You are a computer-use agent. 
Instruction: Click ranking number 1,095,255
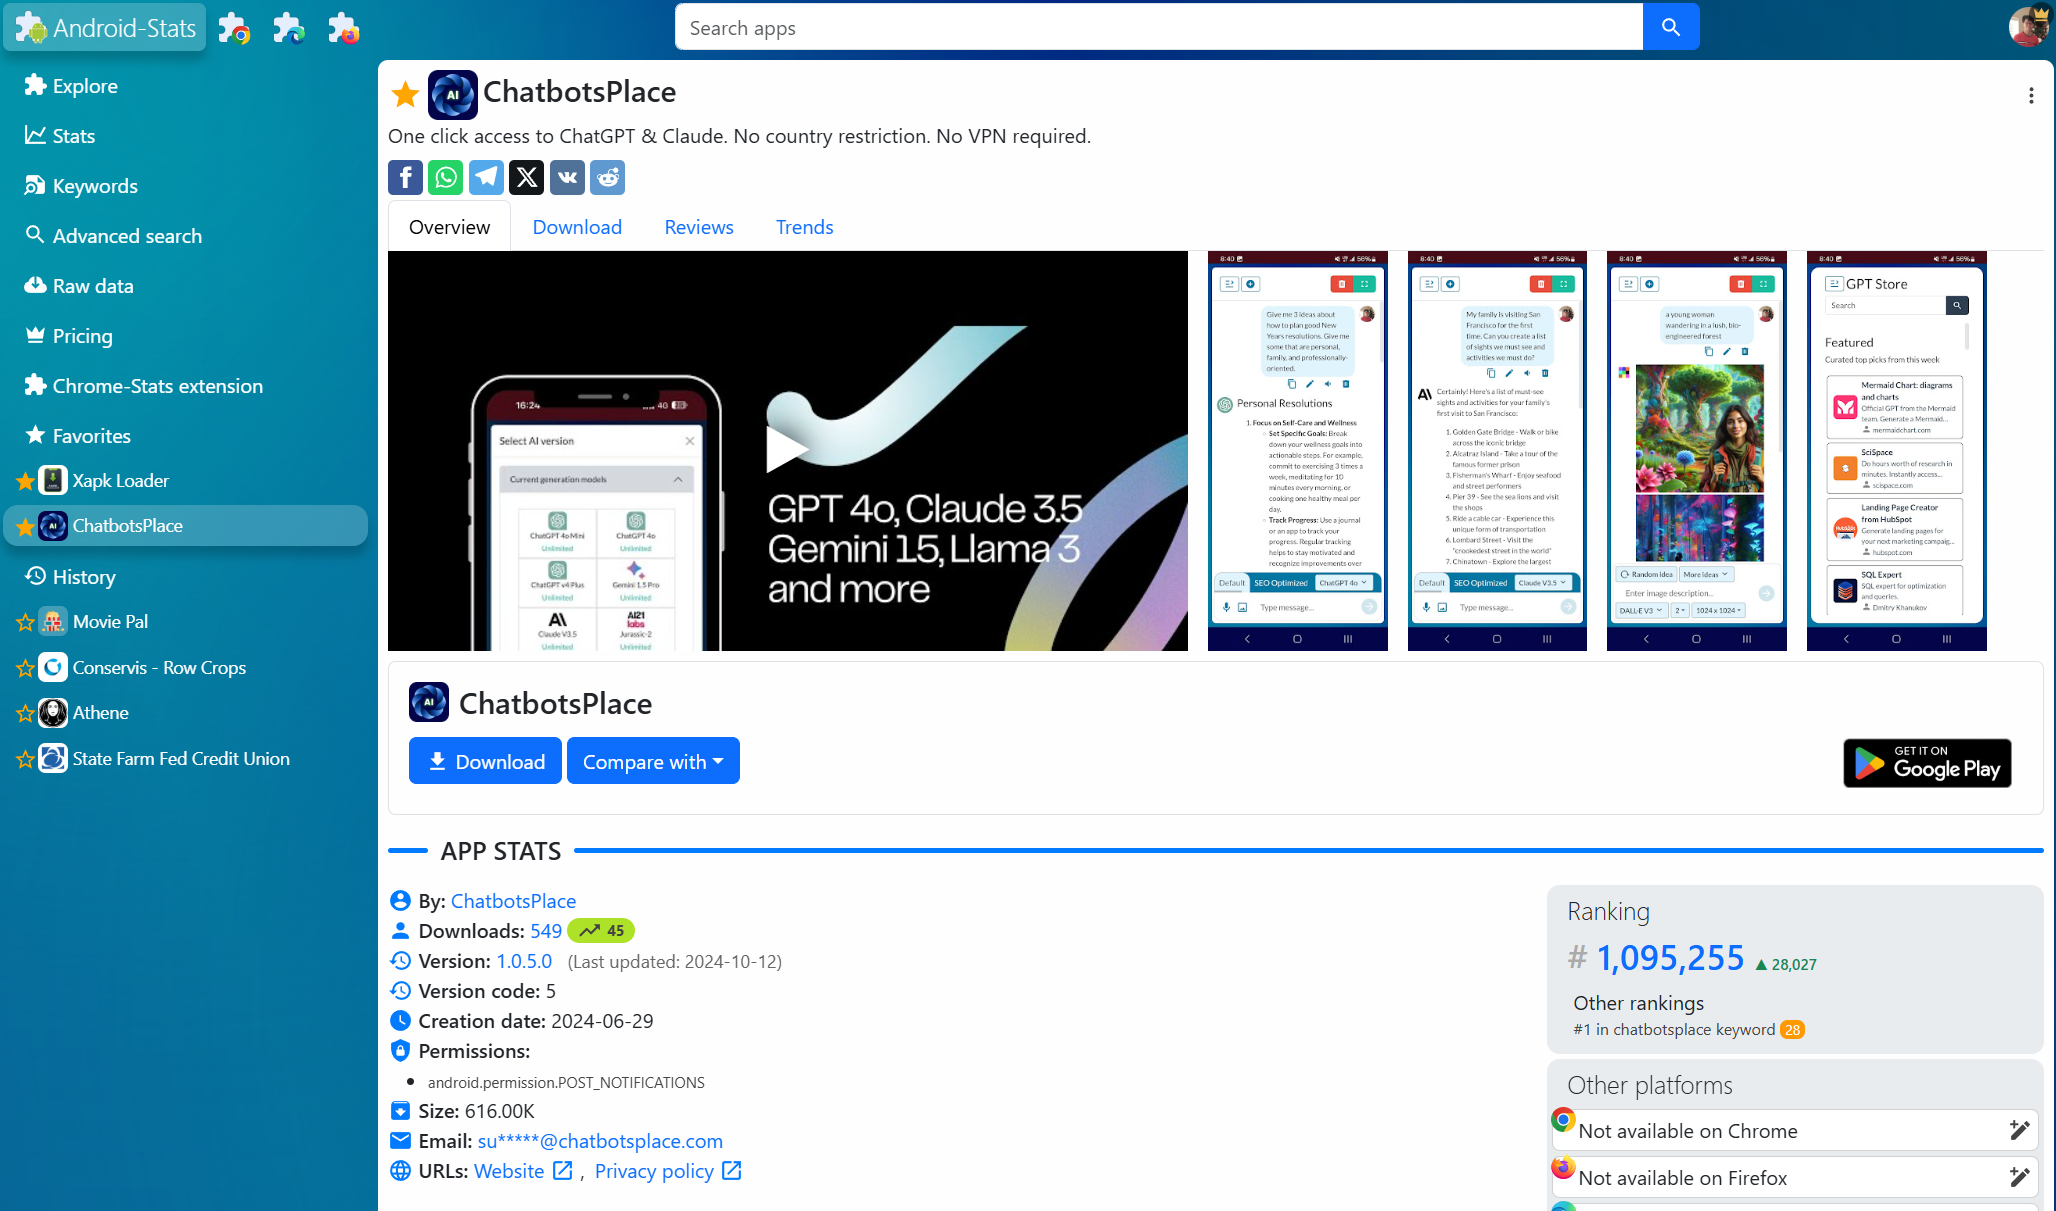[1670, 958]
